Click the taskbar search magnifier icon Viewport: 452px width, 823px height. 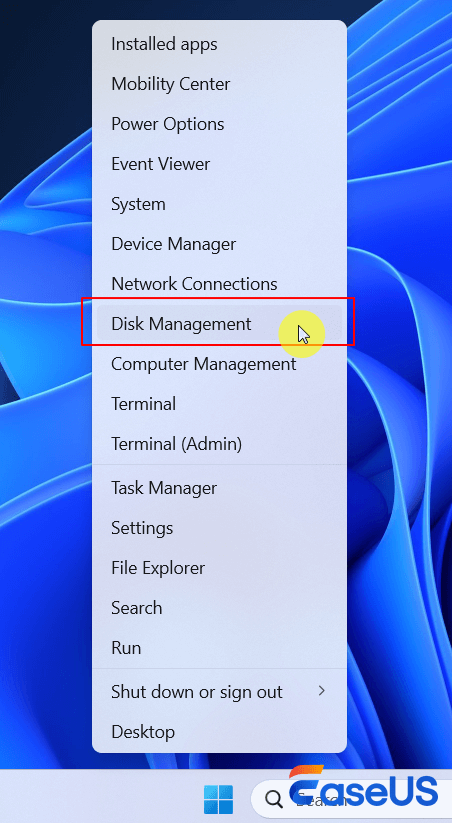274,800
